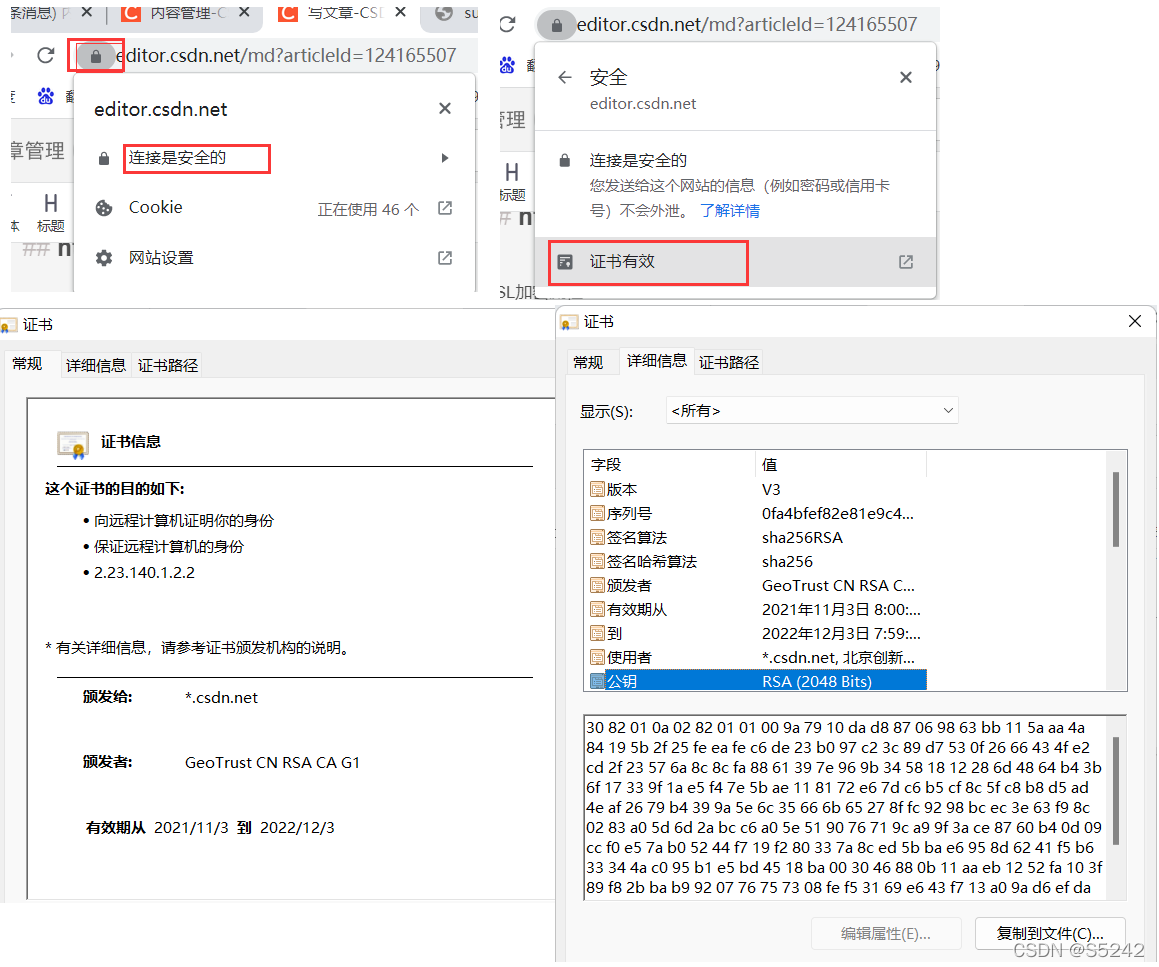Viewport: 1159px width, 967px height.
Task: Select 证书路径 tab in right 证书 dialog
Action: (x=729, y=362)
